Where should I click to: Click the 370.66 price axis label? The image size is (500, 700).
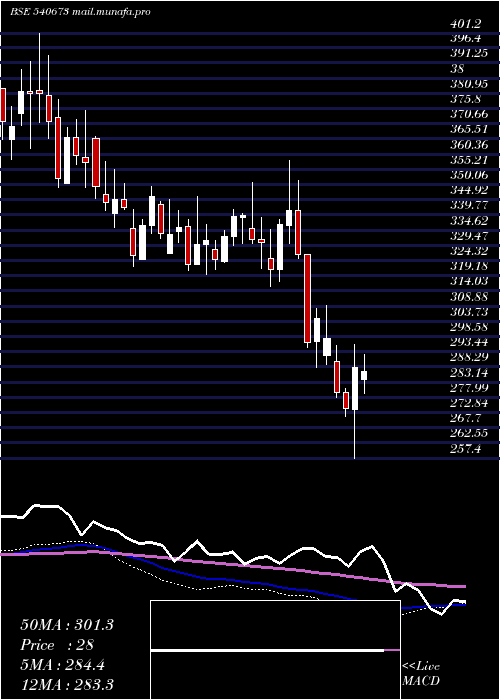click(x=469, y=114)
